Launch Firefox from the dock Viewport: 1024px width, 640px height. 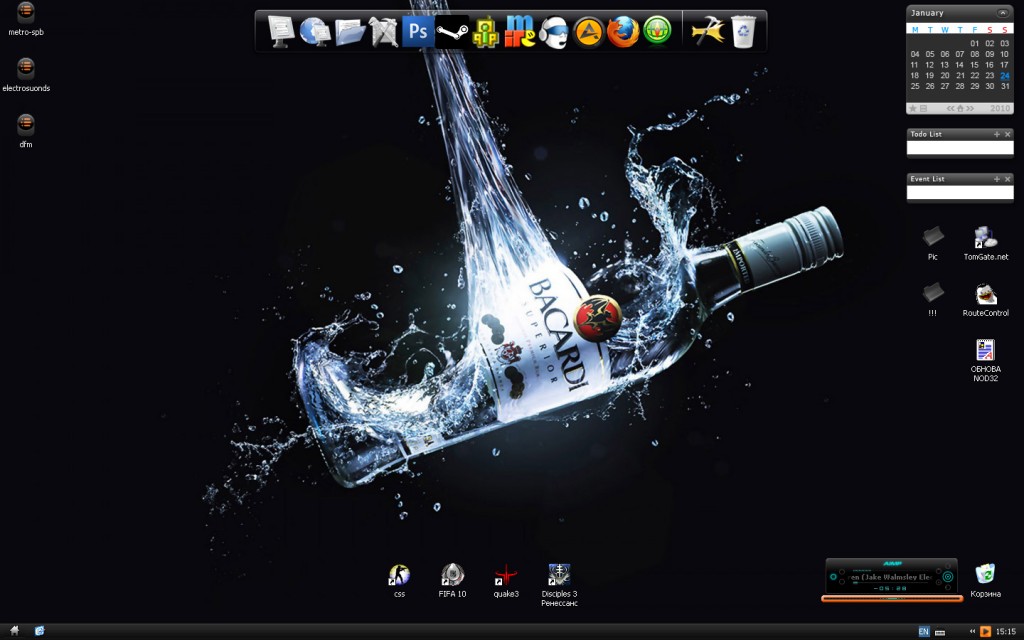[623, 32]
